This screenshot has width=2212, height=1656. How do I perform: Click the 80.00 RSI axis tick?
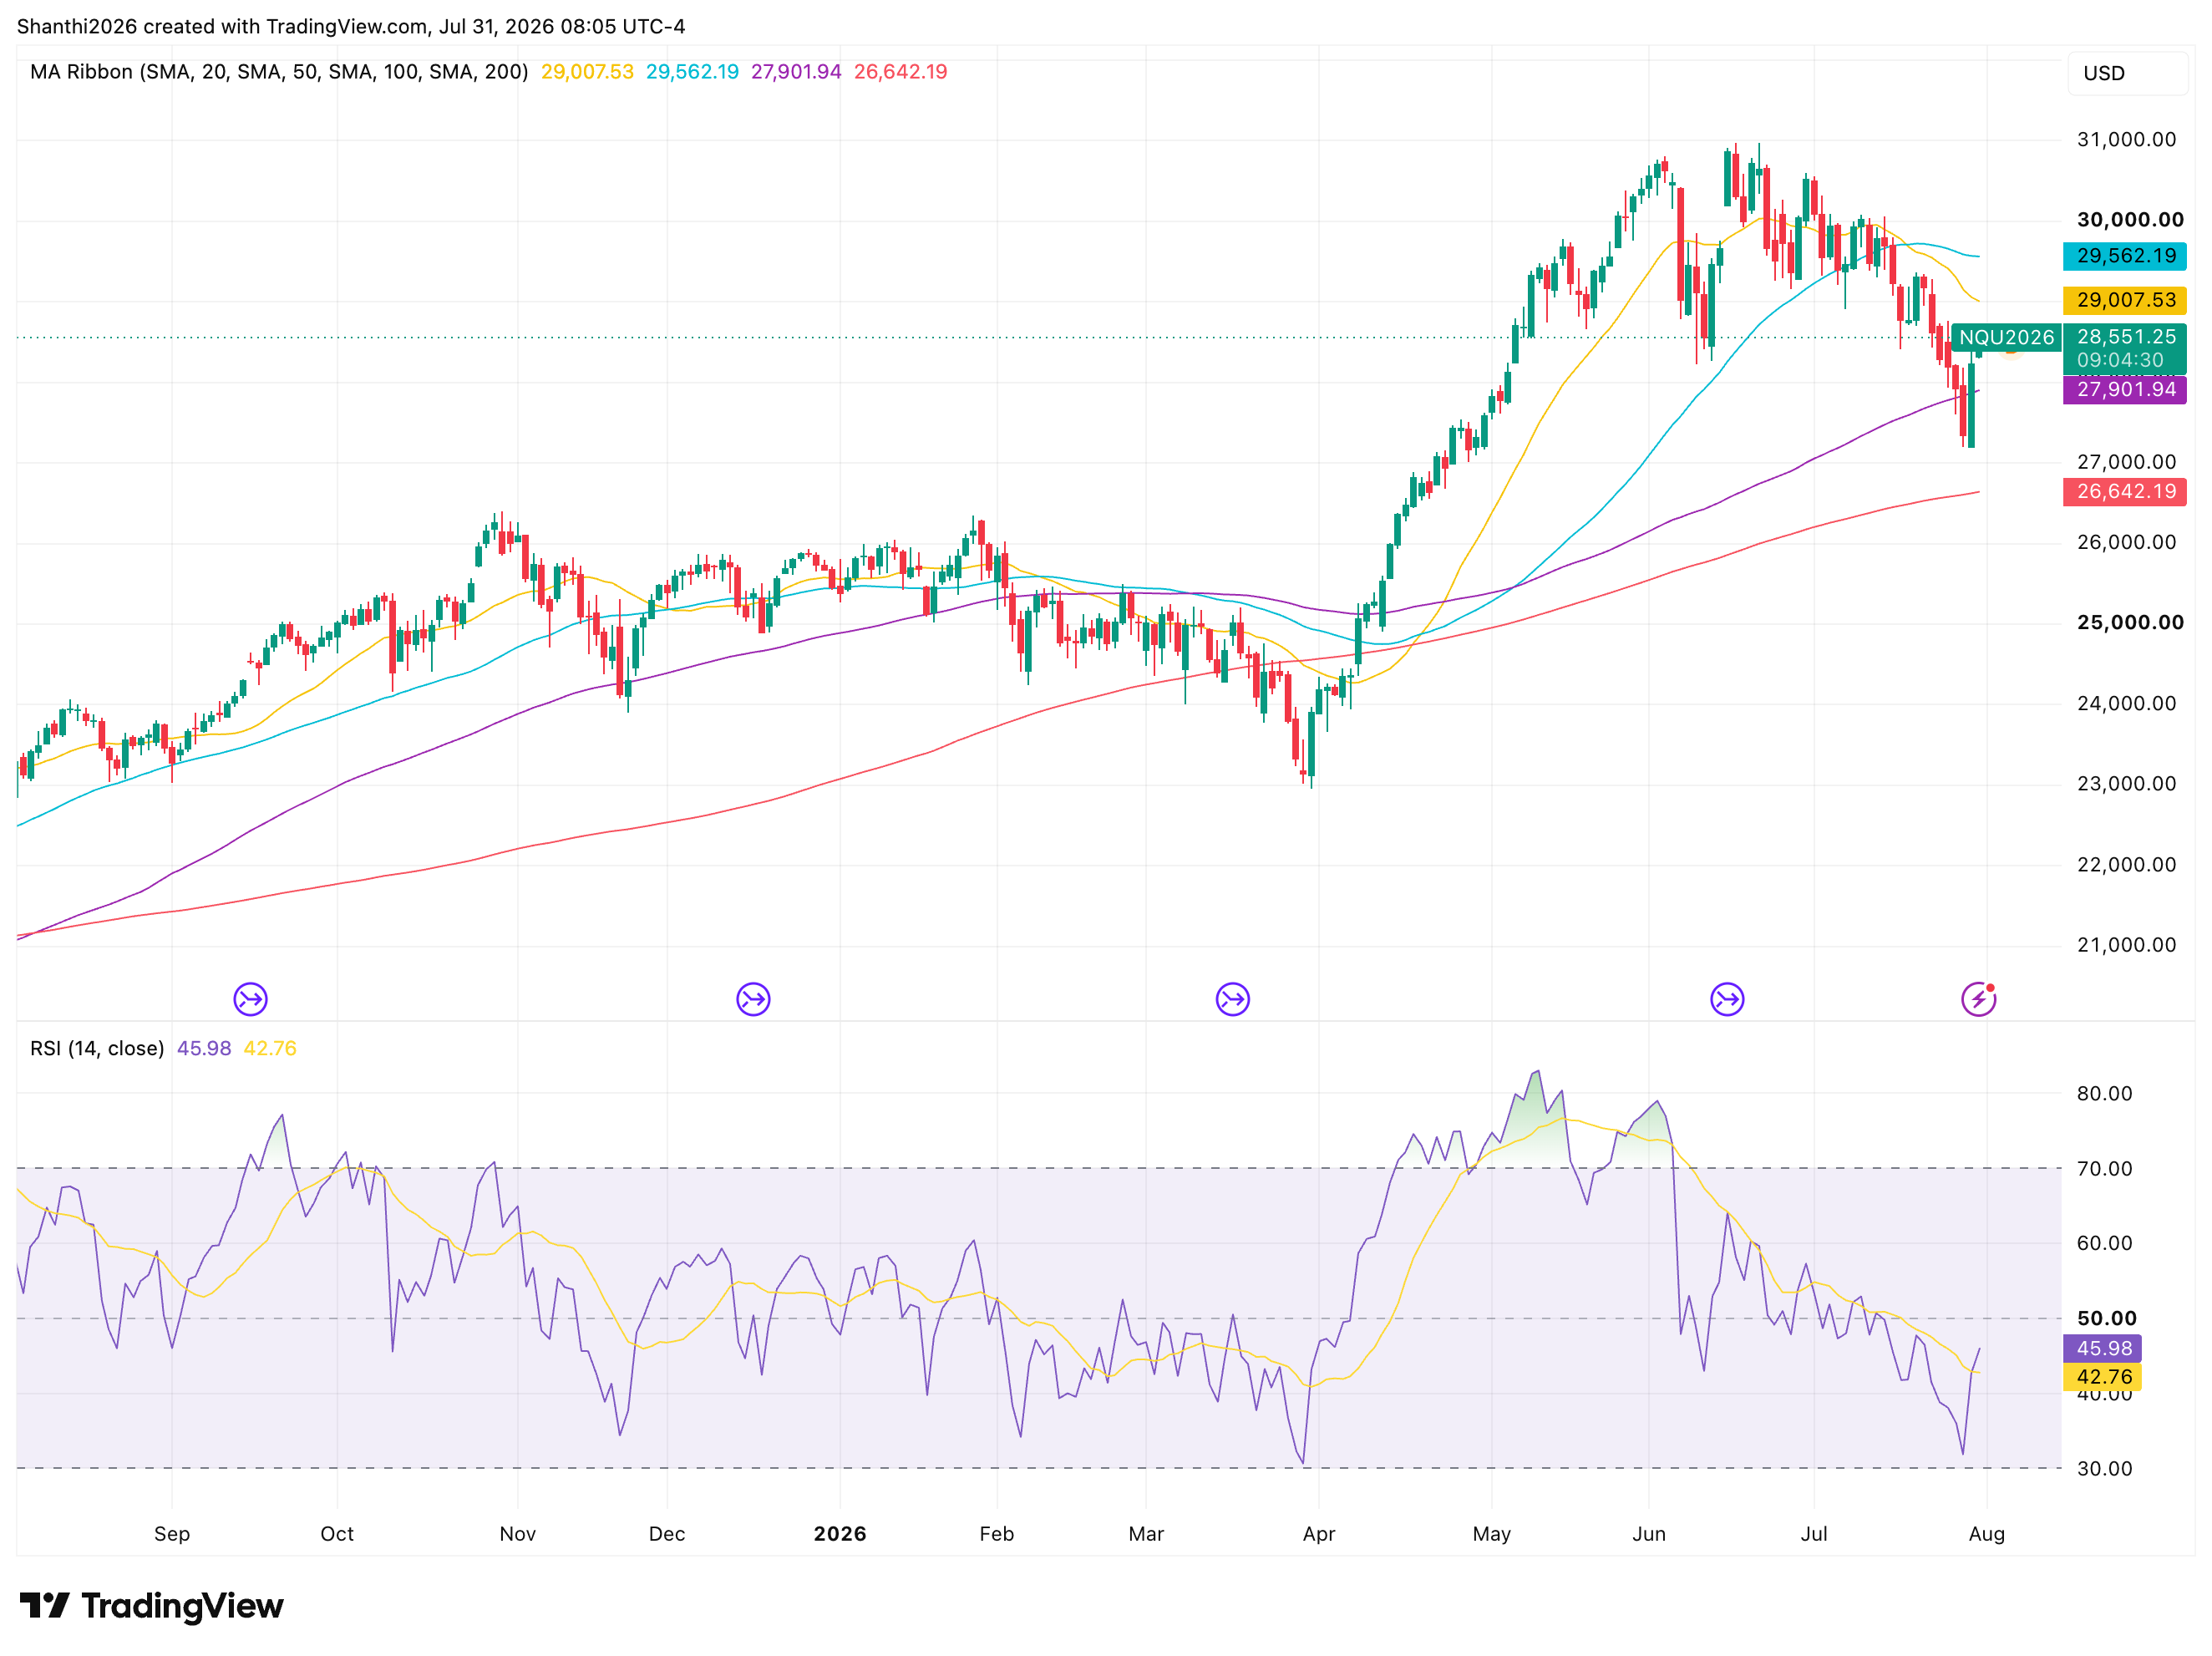(x=2104, y=1093)
